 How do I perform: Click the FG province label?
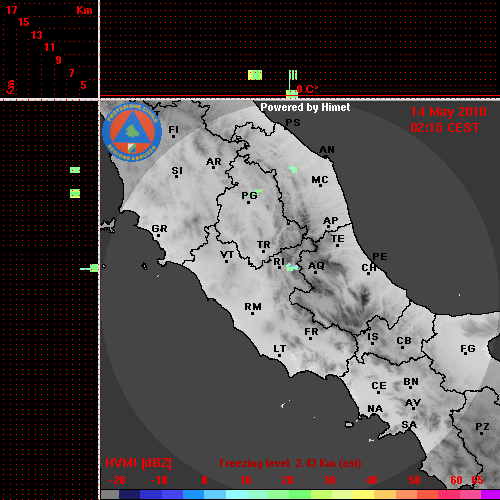click(x=468, y=349)
